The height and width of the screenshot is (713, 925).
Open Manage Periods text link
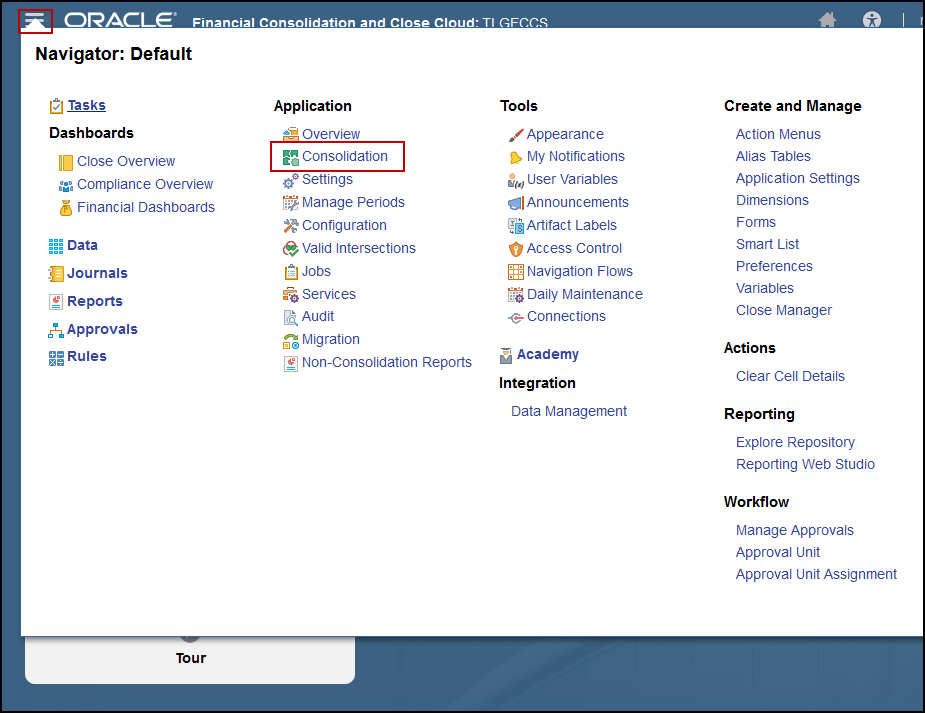pyautogui.click(x=353, y=202)
